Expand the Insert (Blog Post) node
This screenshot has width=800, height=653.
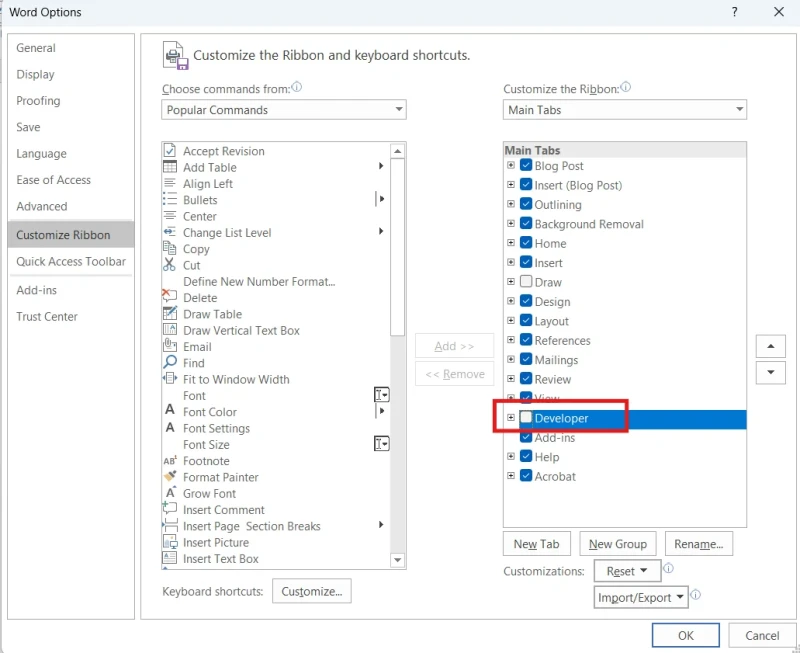[x=511, y=185]
